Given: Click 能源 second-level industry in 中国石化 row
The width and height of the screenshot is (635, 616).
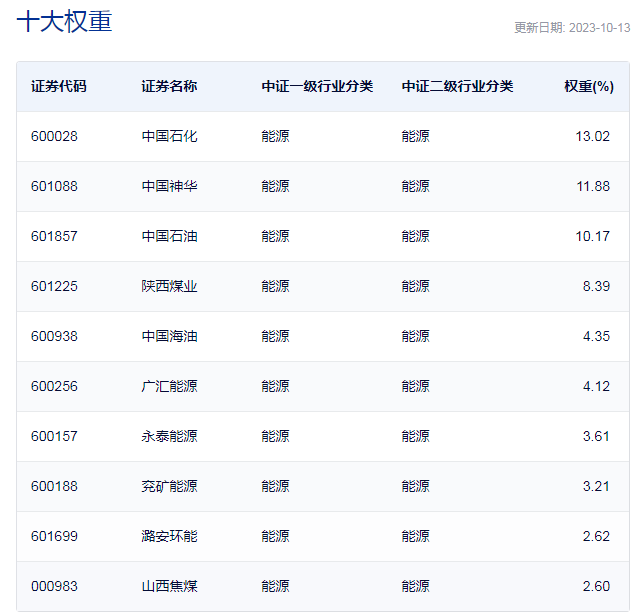Looking at the screenshot, I should click(416, 136).
